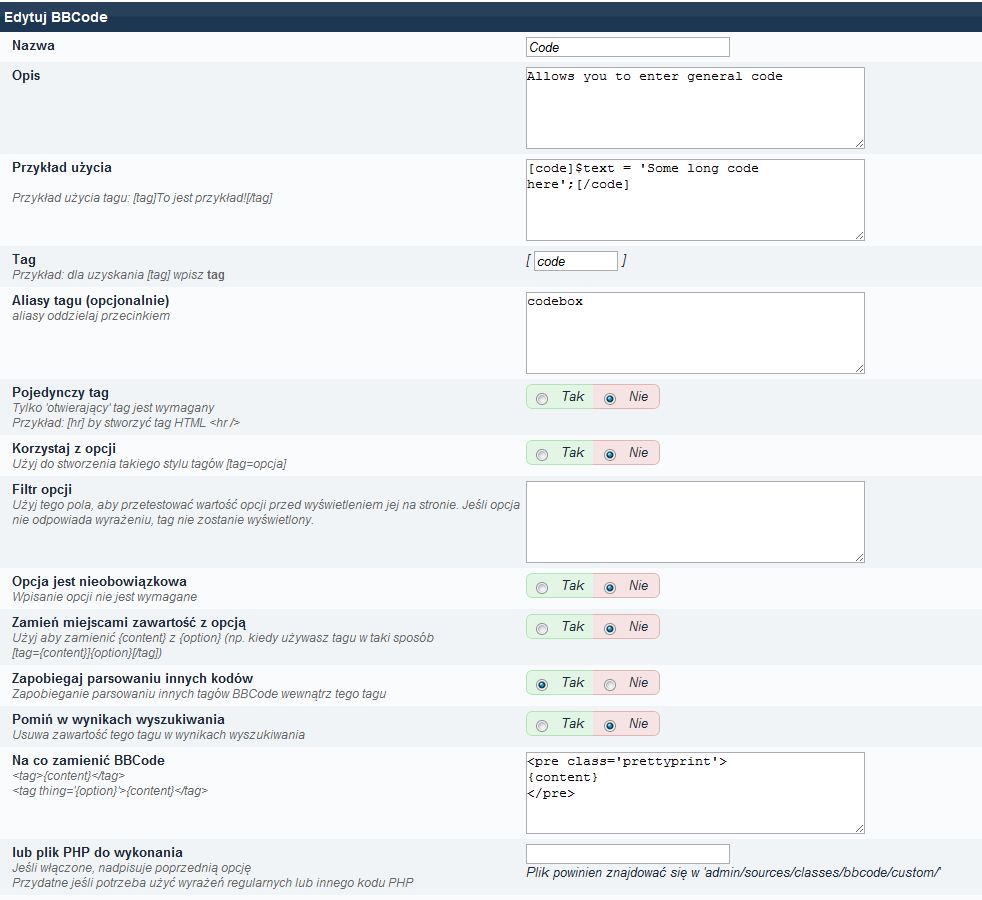Edit the Aliasy tagu textarea with 'codebox'
Image resolution: width=982 pixels, height=900 pixels.
click(694, 333)
